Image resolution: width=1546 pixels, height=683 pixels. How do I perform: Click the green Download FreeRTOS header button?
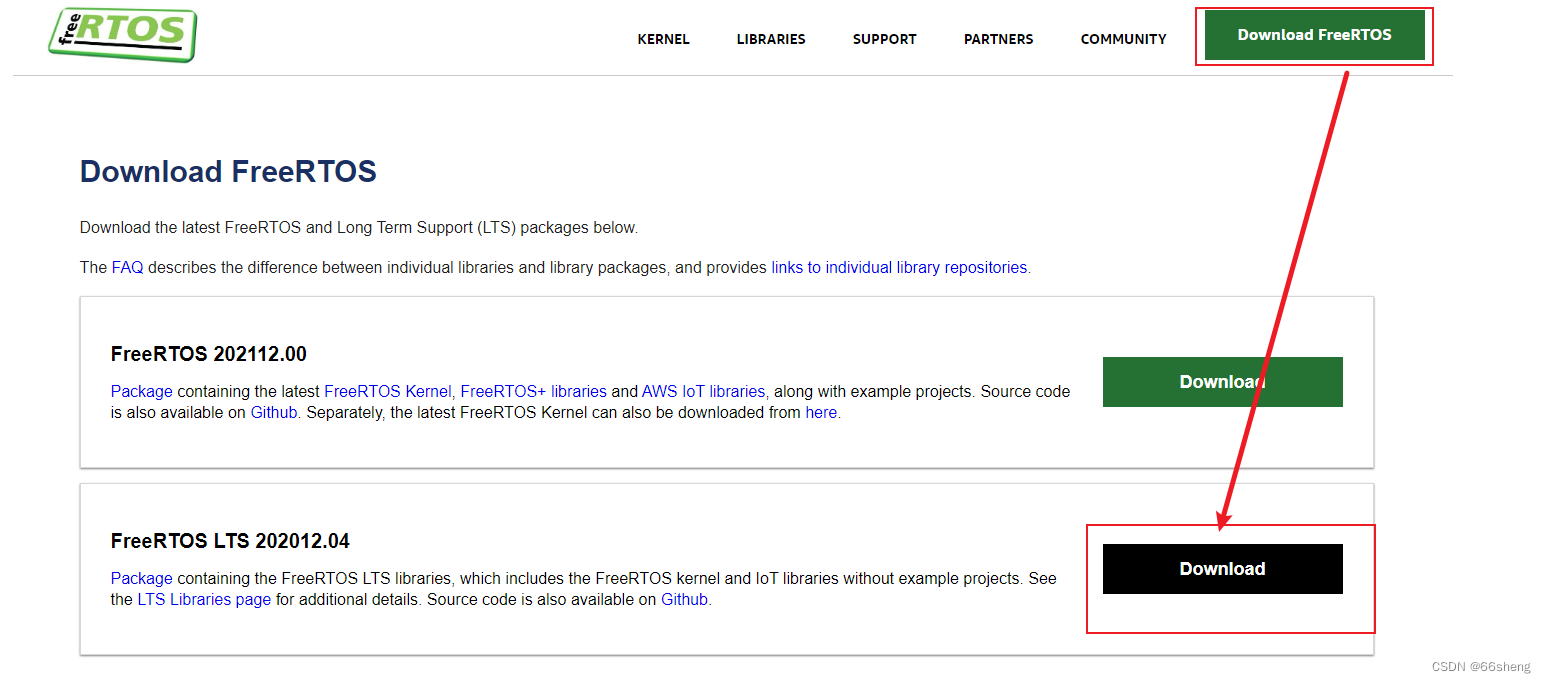[1314, 35]
